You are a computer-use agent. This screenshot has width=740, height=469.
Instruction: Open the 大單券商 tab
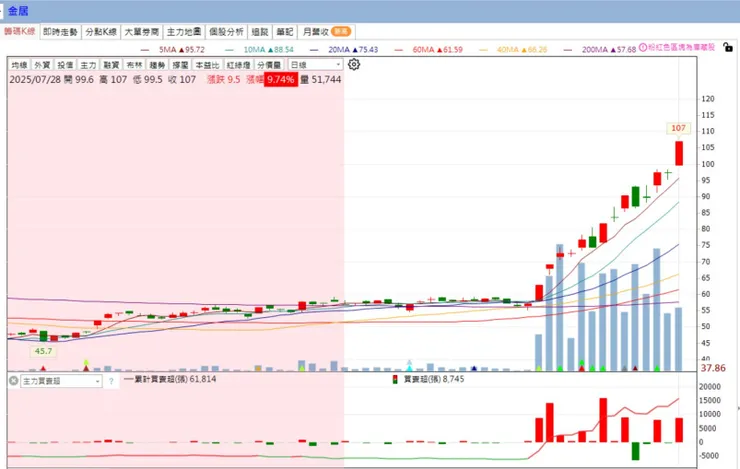pos(142,32)
